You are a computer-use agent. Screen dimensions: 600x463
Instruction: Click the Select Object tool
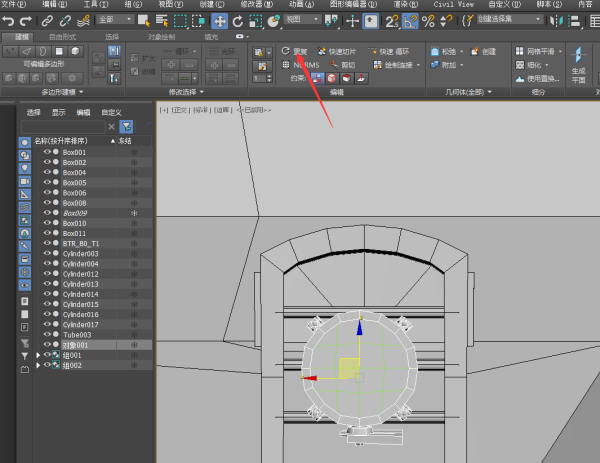tap(143, 21)
